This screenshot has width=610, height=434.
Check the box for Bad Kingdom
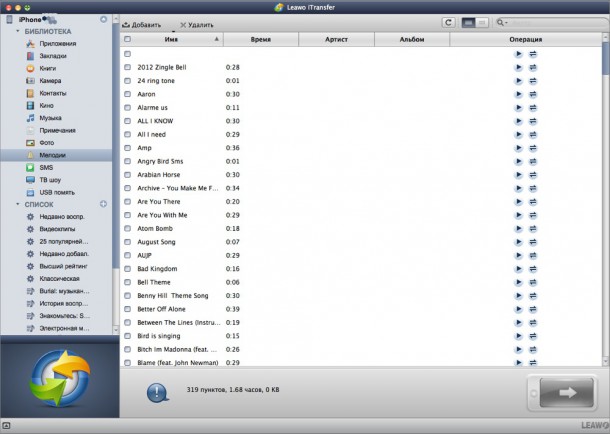127,269
